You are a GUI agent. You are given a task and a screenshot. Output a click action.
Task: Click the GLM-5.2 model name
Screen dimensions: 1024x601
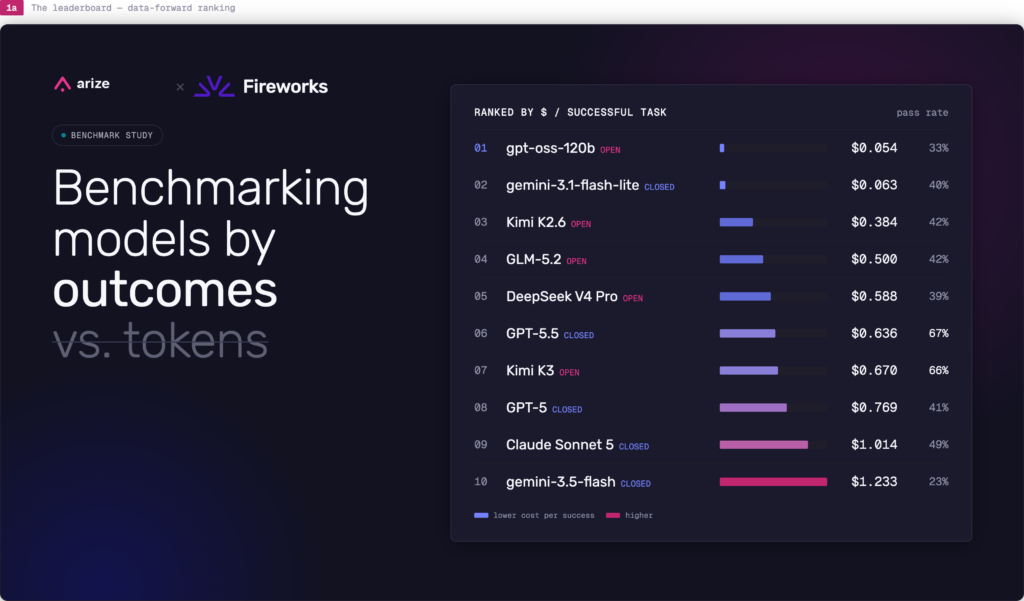pos(534,259)
